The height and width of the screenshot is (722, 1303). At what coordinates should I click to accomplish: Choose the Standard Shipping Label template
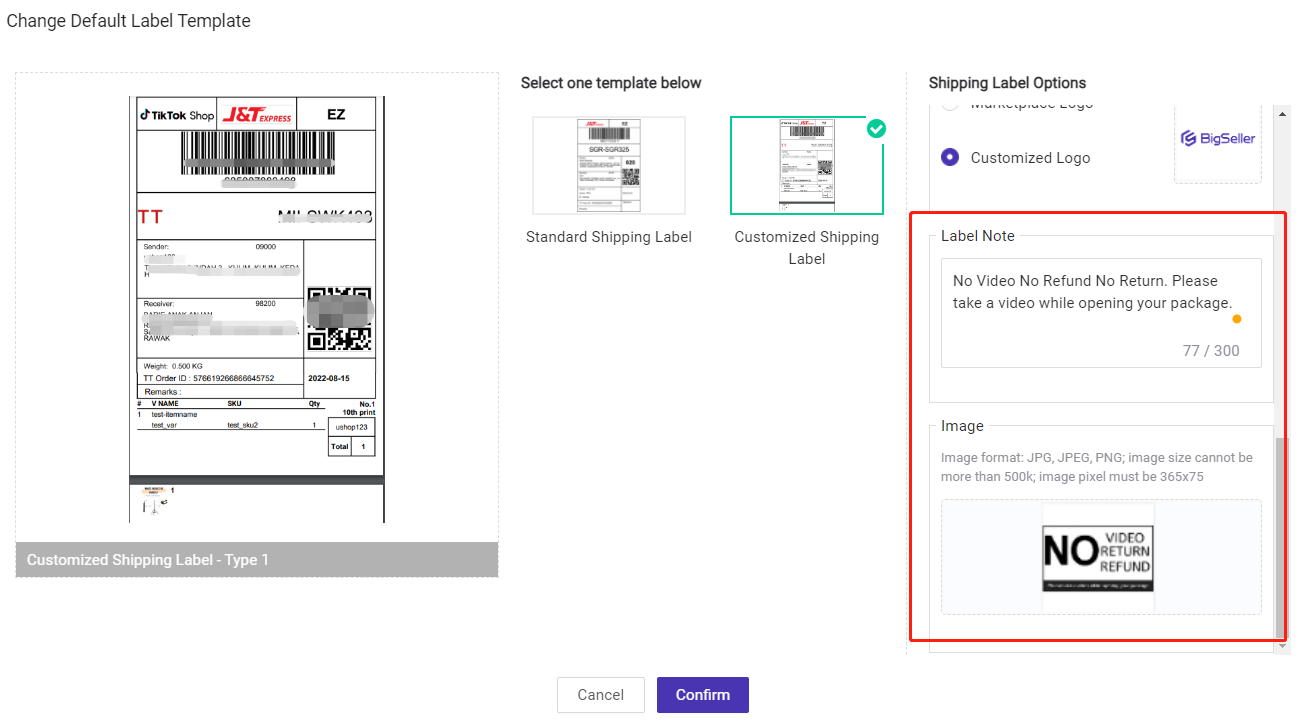coord(608,165)
